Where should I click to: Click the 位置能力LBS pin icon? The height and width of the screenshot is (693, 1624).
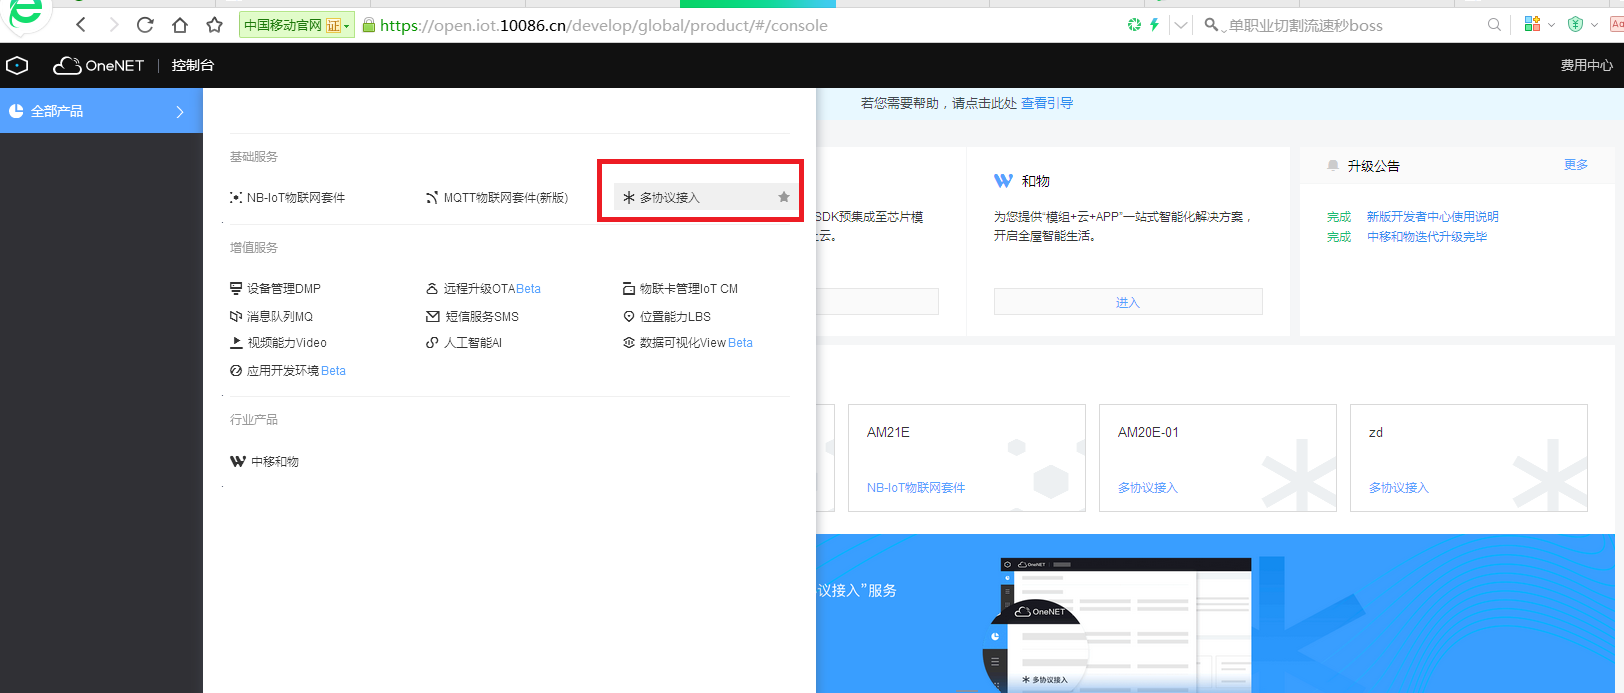pos(629,316)
